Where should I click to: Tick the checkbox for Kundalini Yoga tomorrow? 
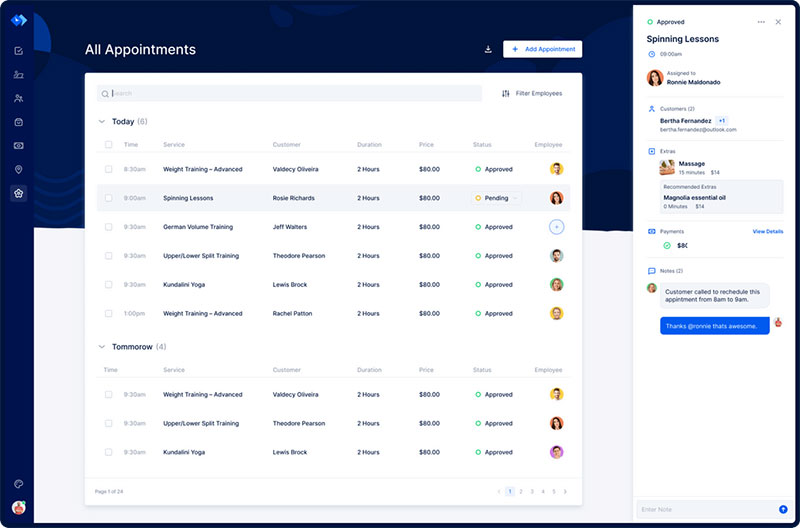pos(109,452)
